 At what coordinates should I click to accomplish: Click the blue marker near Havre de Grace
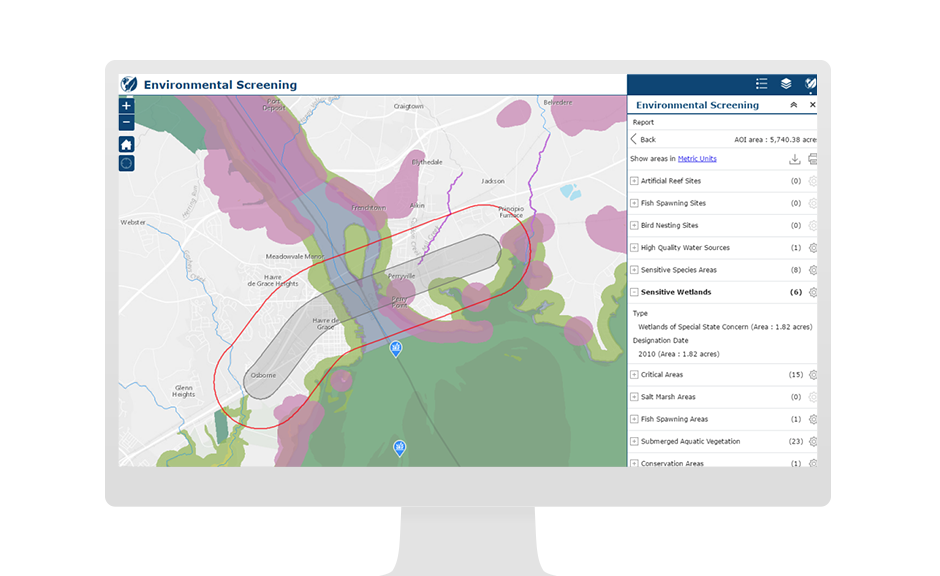click(x=396, y=348)
